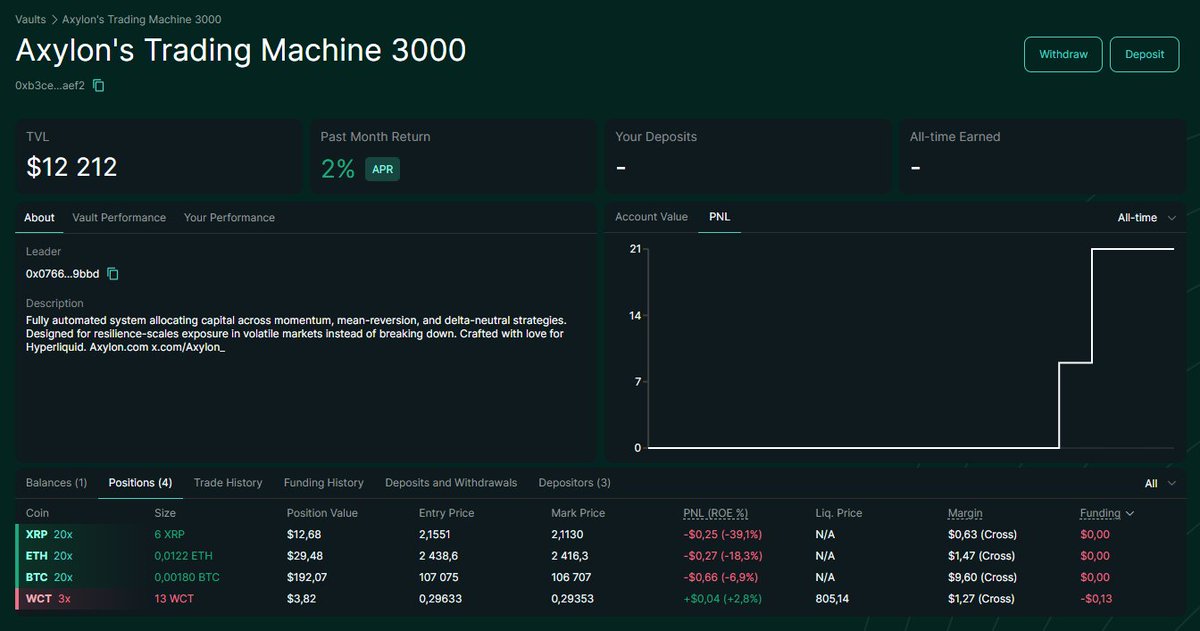
Task: Open the All filter dropdown for positions
Action: (x=1160, y=483)
